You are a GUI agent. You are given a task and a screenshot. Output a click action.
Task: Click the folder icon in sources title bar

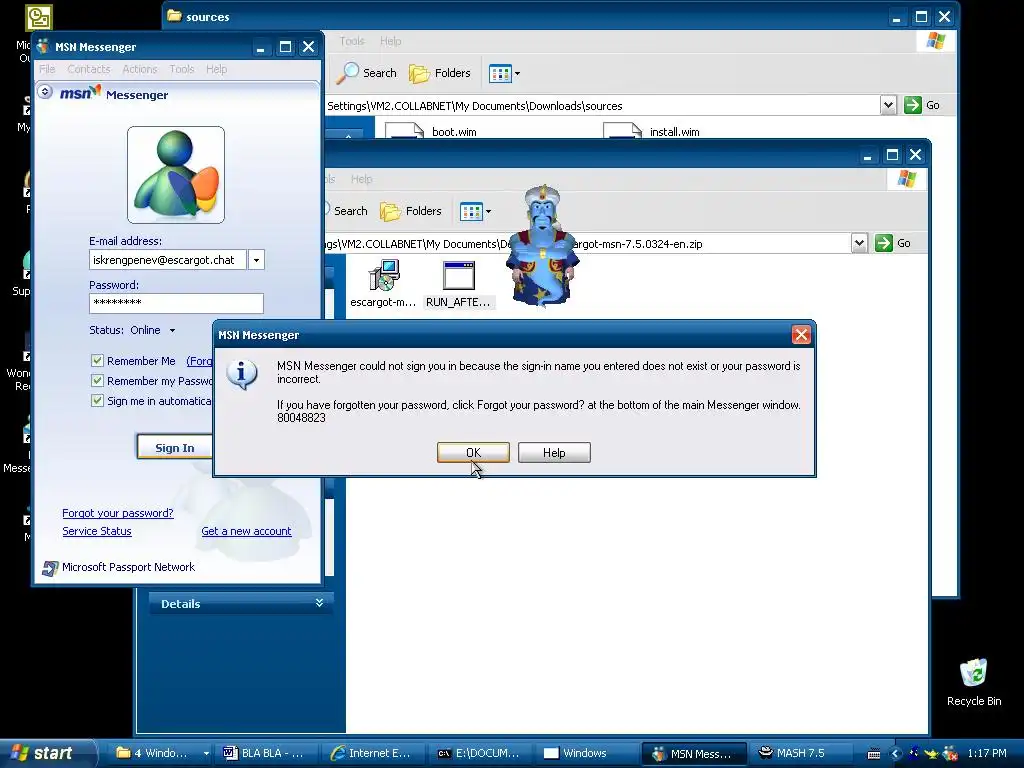click(174, 16)
